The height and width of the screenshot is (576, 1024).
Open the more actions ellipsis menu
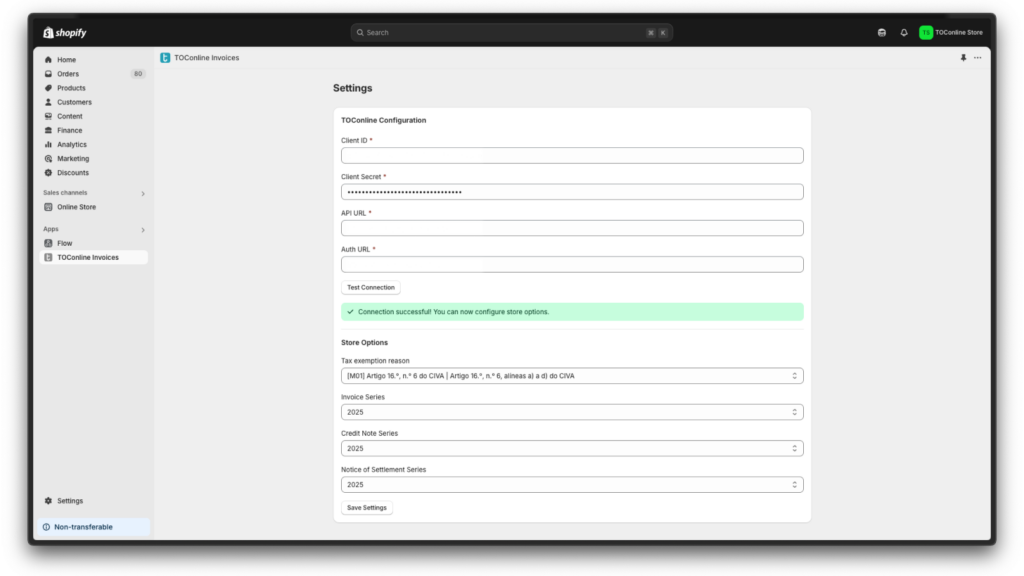[x=978, y=58]
